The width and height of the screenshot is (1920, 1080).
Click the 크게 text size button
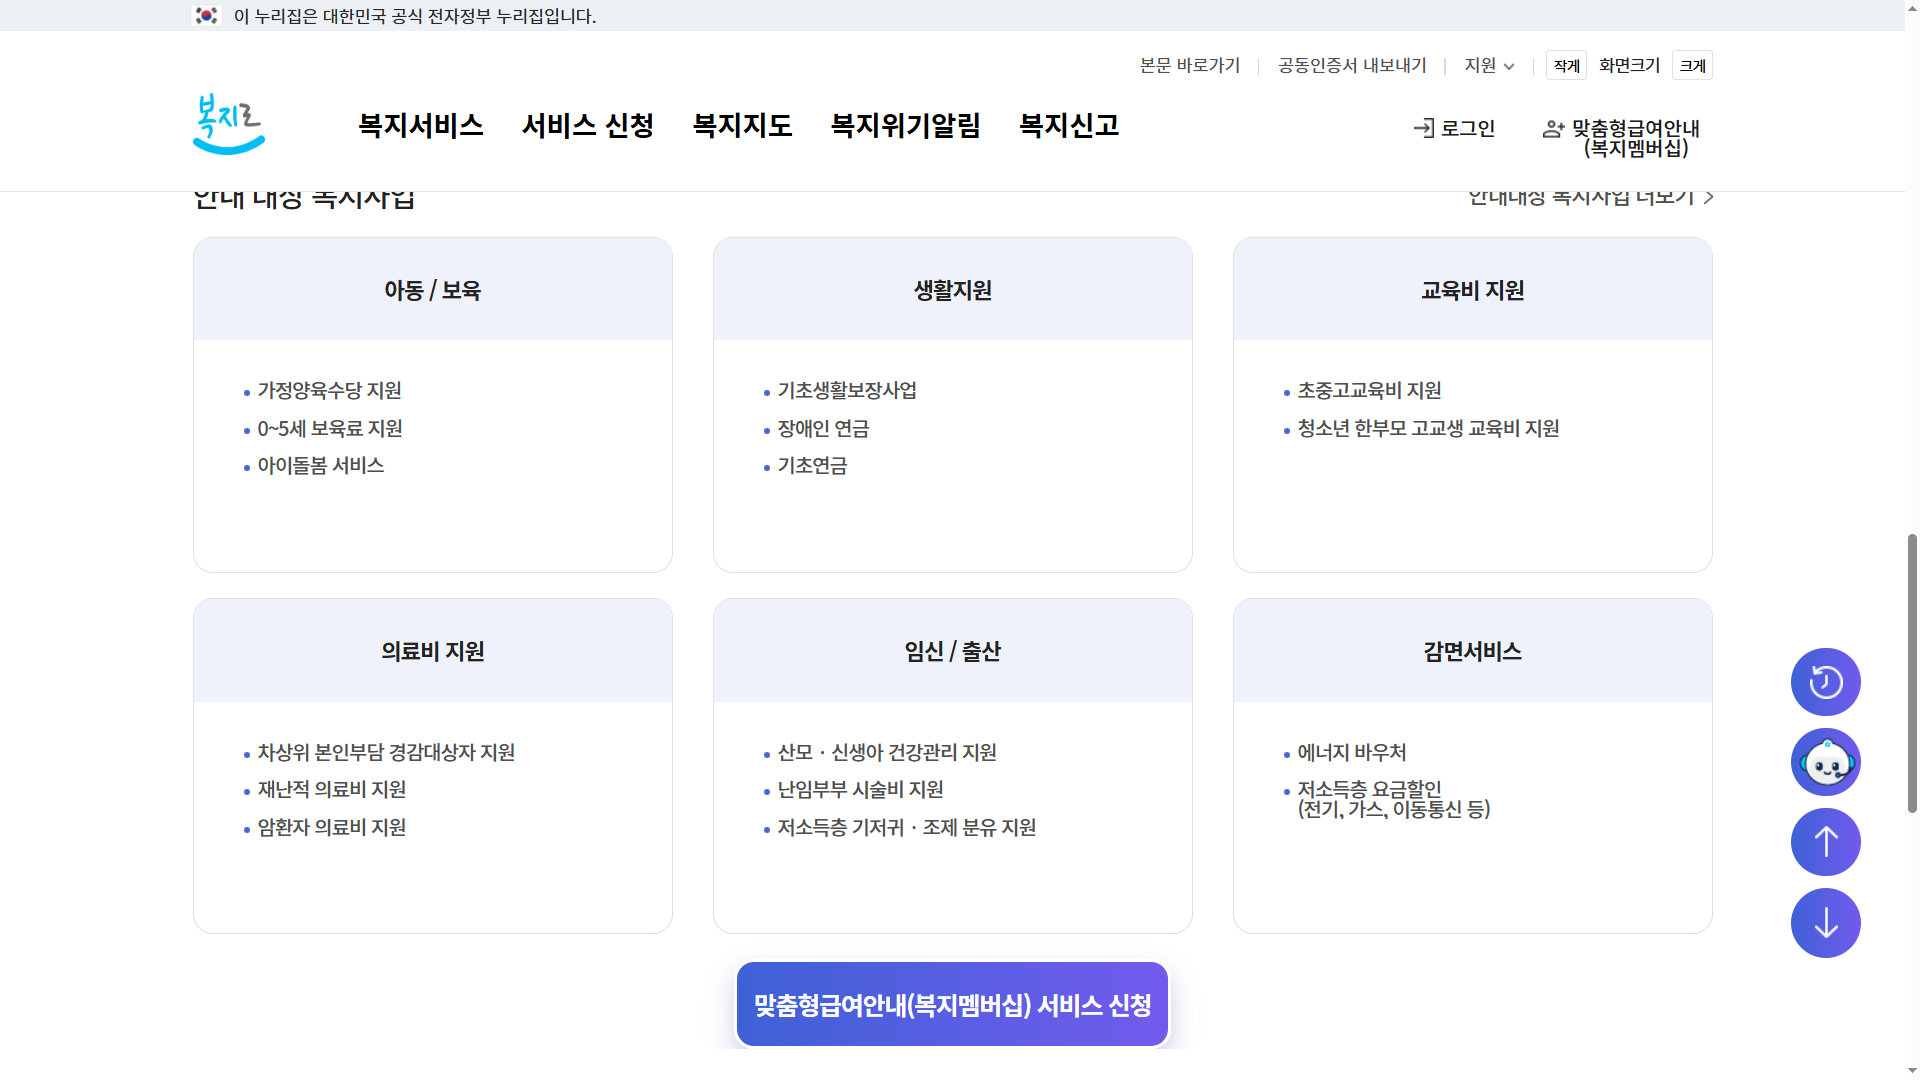1692,65
